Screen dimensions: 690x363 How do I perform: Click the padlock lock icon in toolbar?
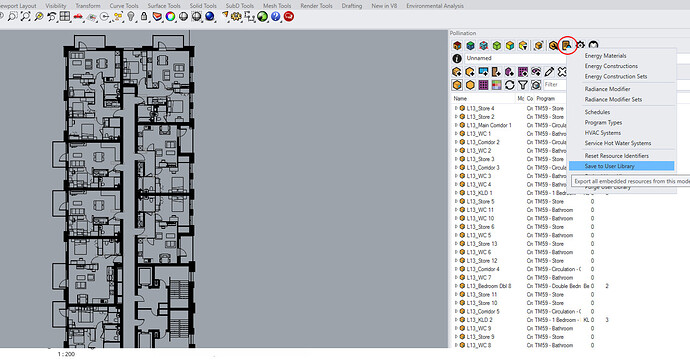click(x=144, y=17)
